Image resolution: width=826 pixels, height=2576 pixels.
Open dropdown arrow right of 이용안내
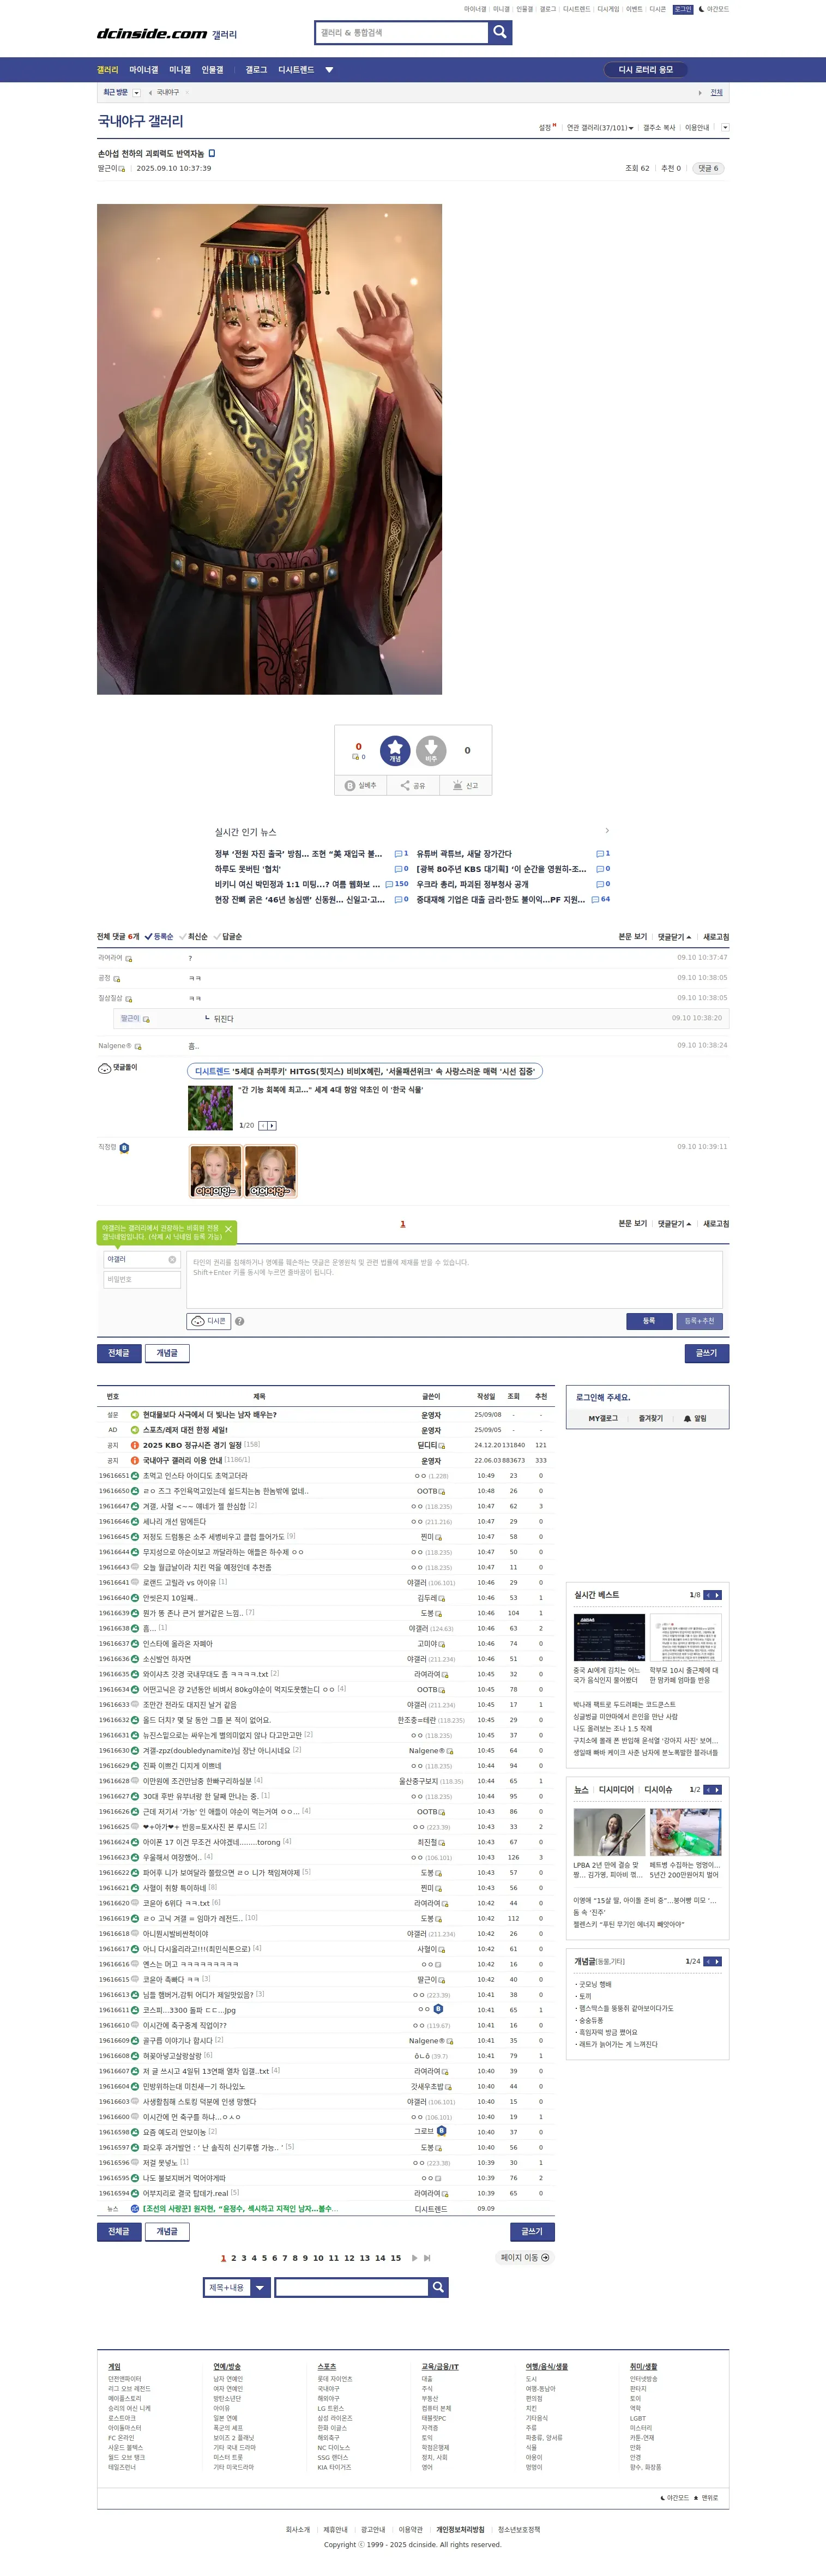pyautogui.click(x=725, y=128)
